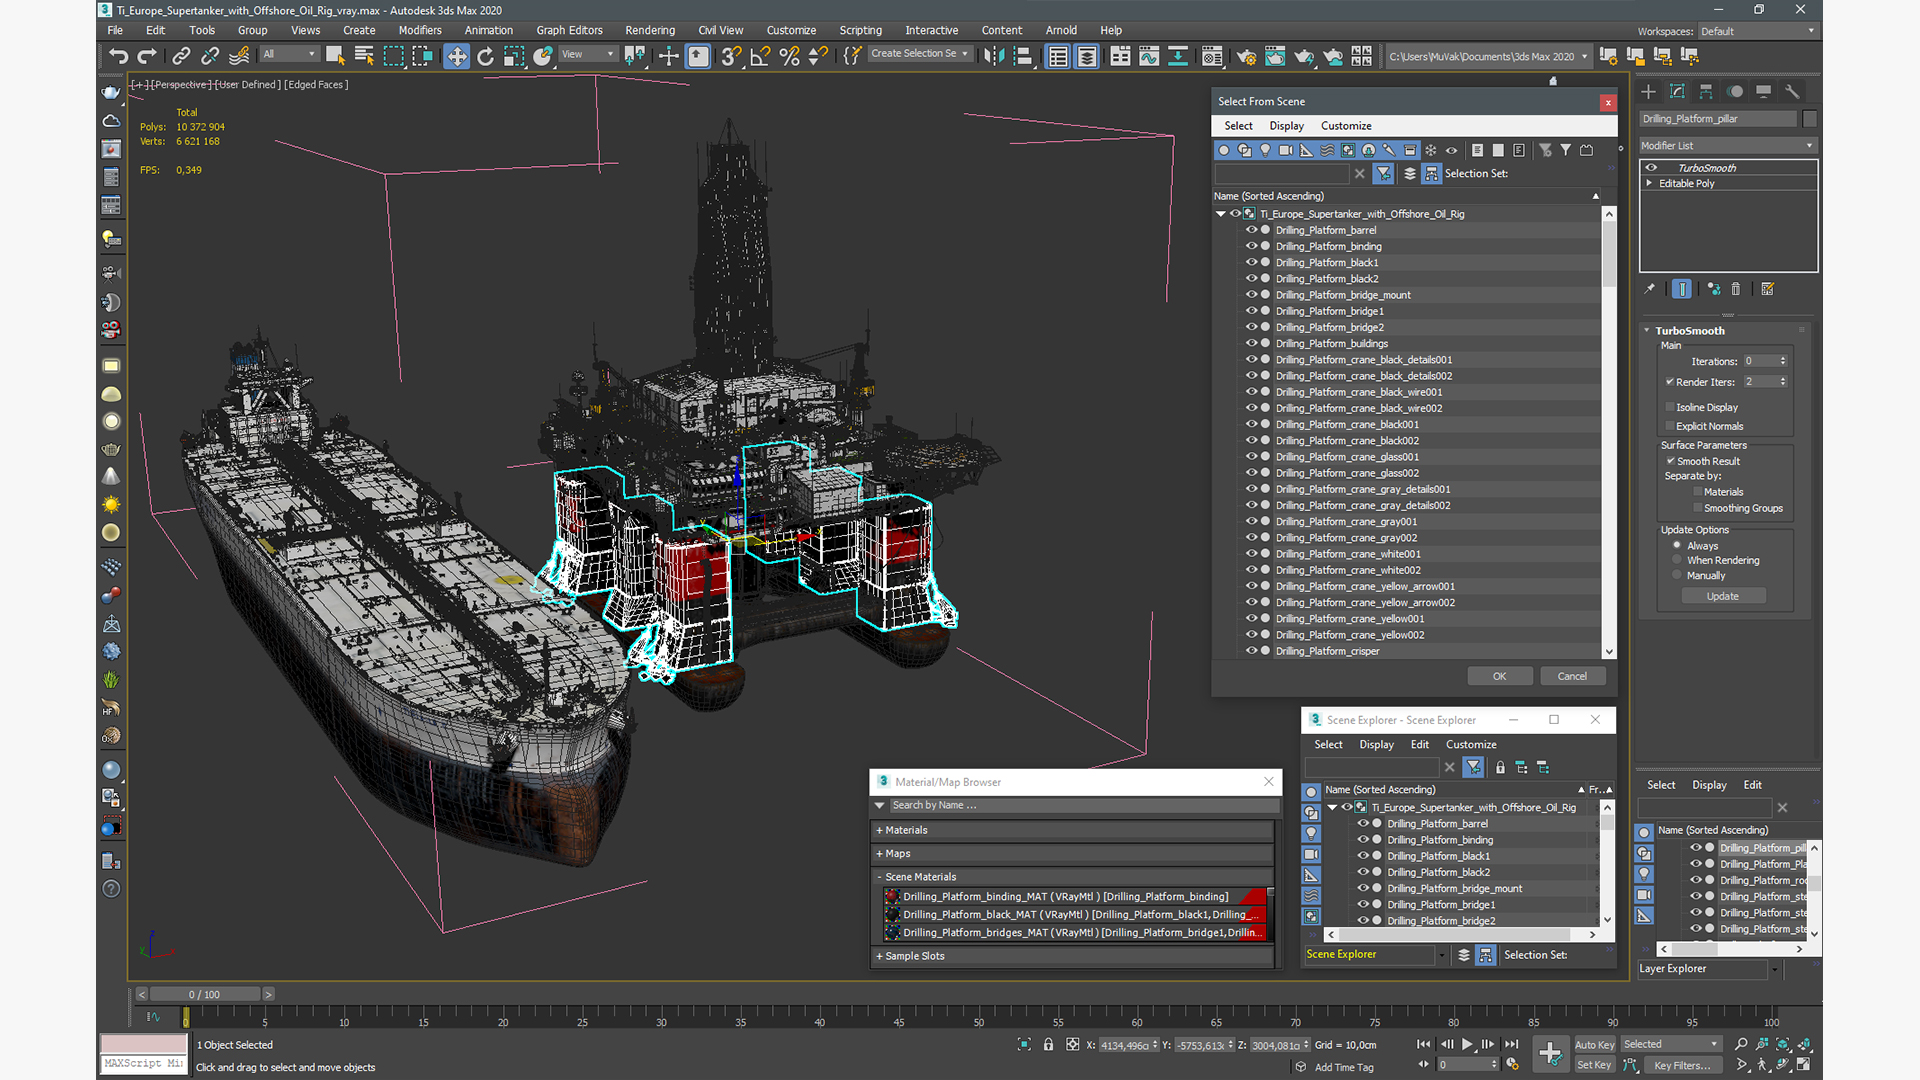1920x1080 pixels.
Task: Toggle visibility eye of Drilling_Platform_barrel in Select From Scene
Action: 1250,230
